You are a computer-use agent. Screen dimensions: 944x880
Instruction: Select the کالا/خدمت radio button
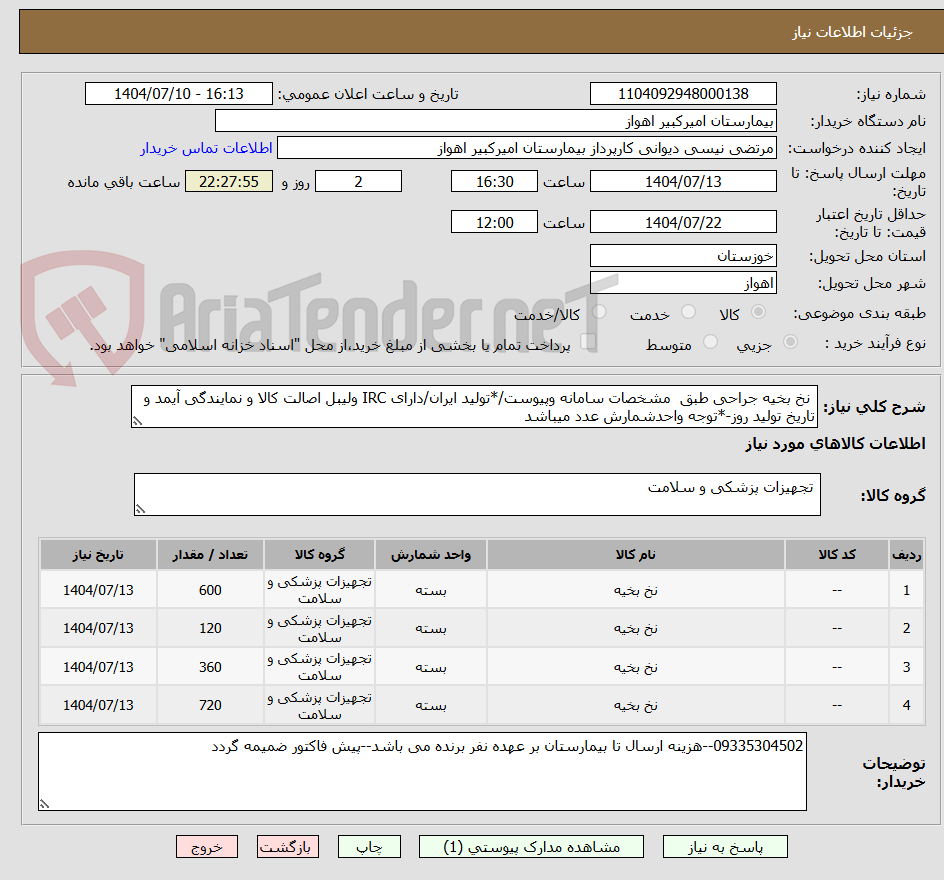599,311
